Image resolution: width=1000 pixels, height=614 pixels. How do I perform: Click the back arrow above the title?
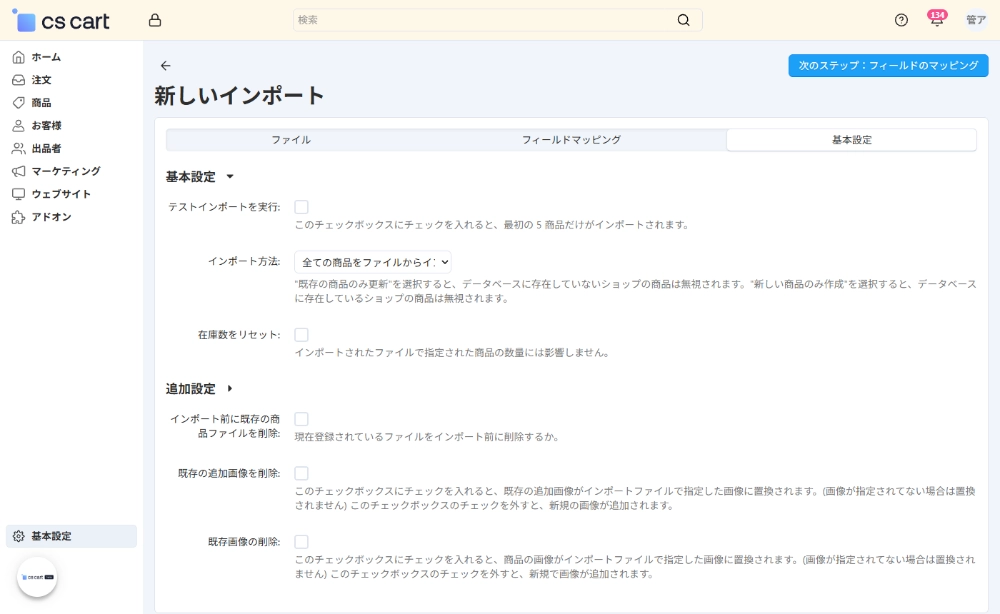(166, 66)
